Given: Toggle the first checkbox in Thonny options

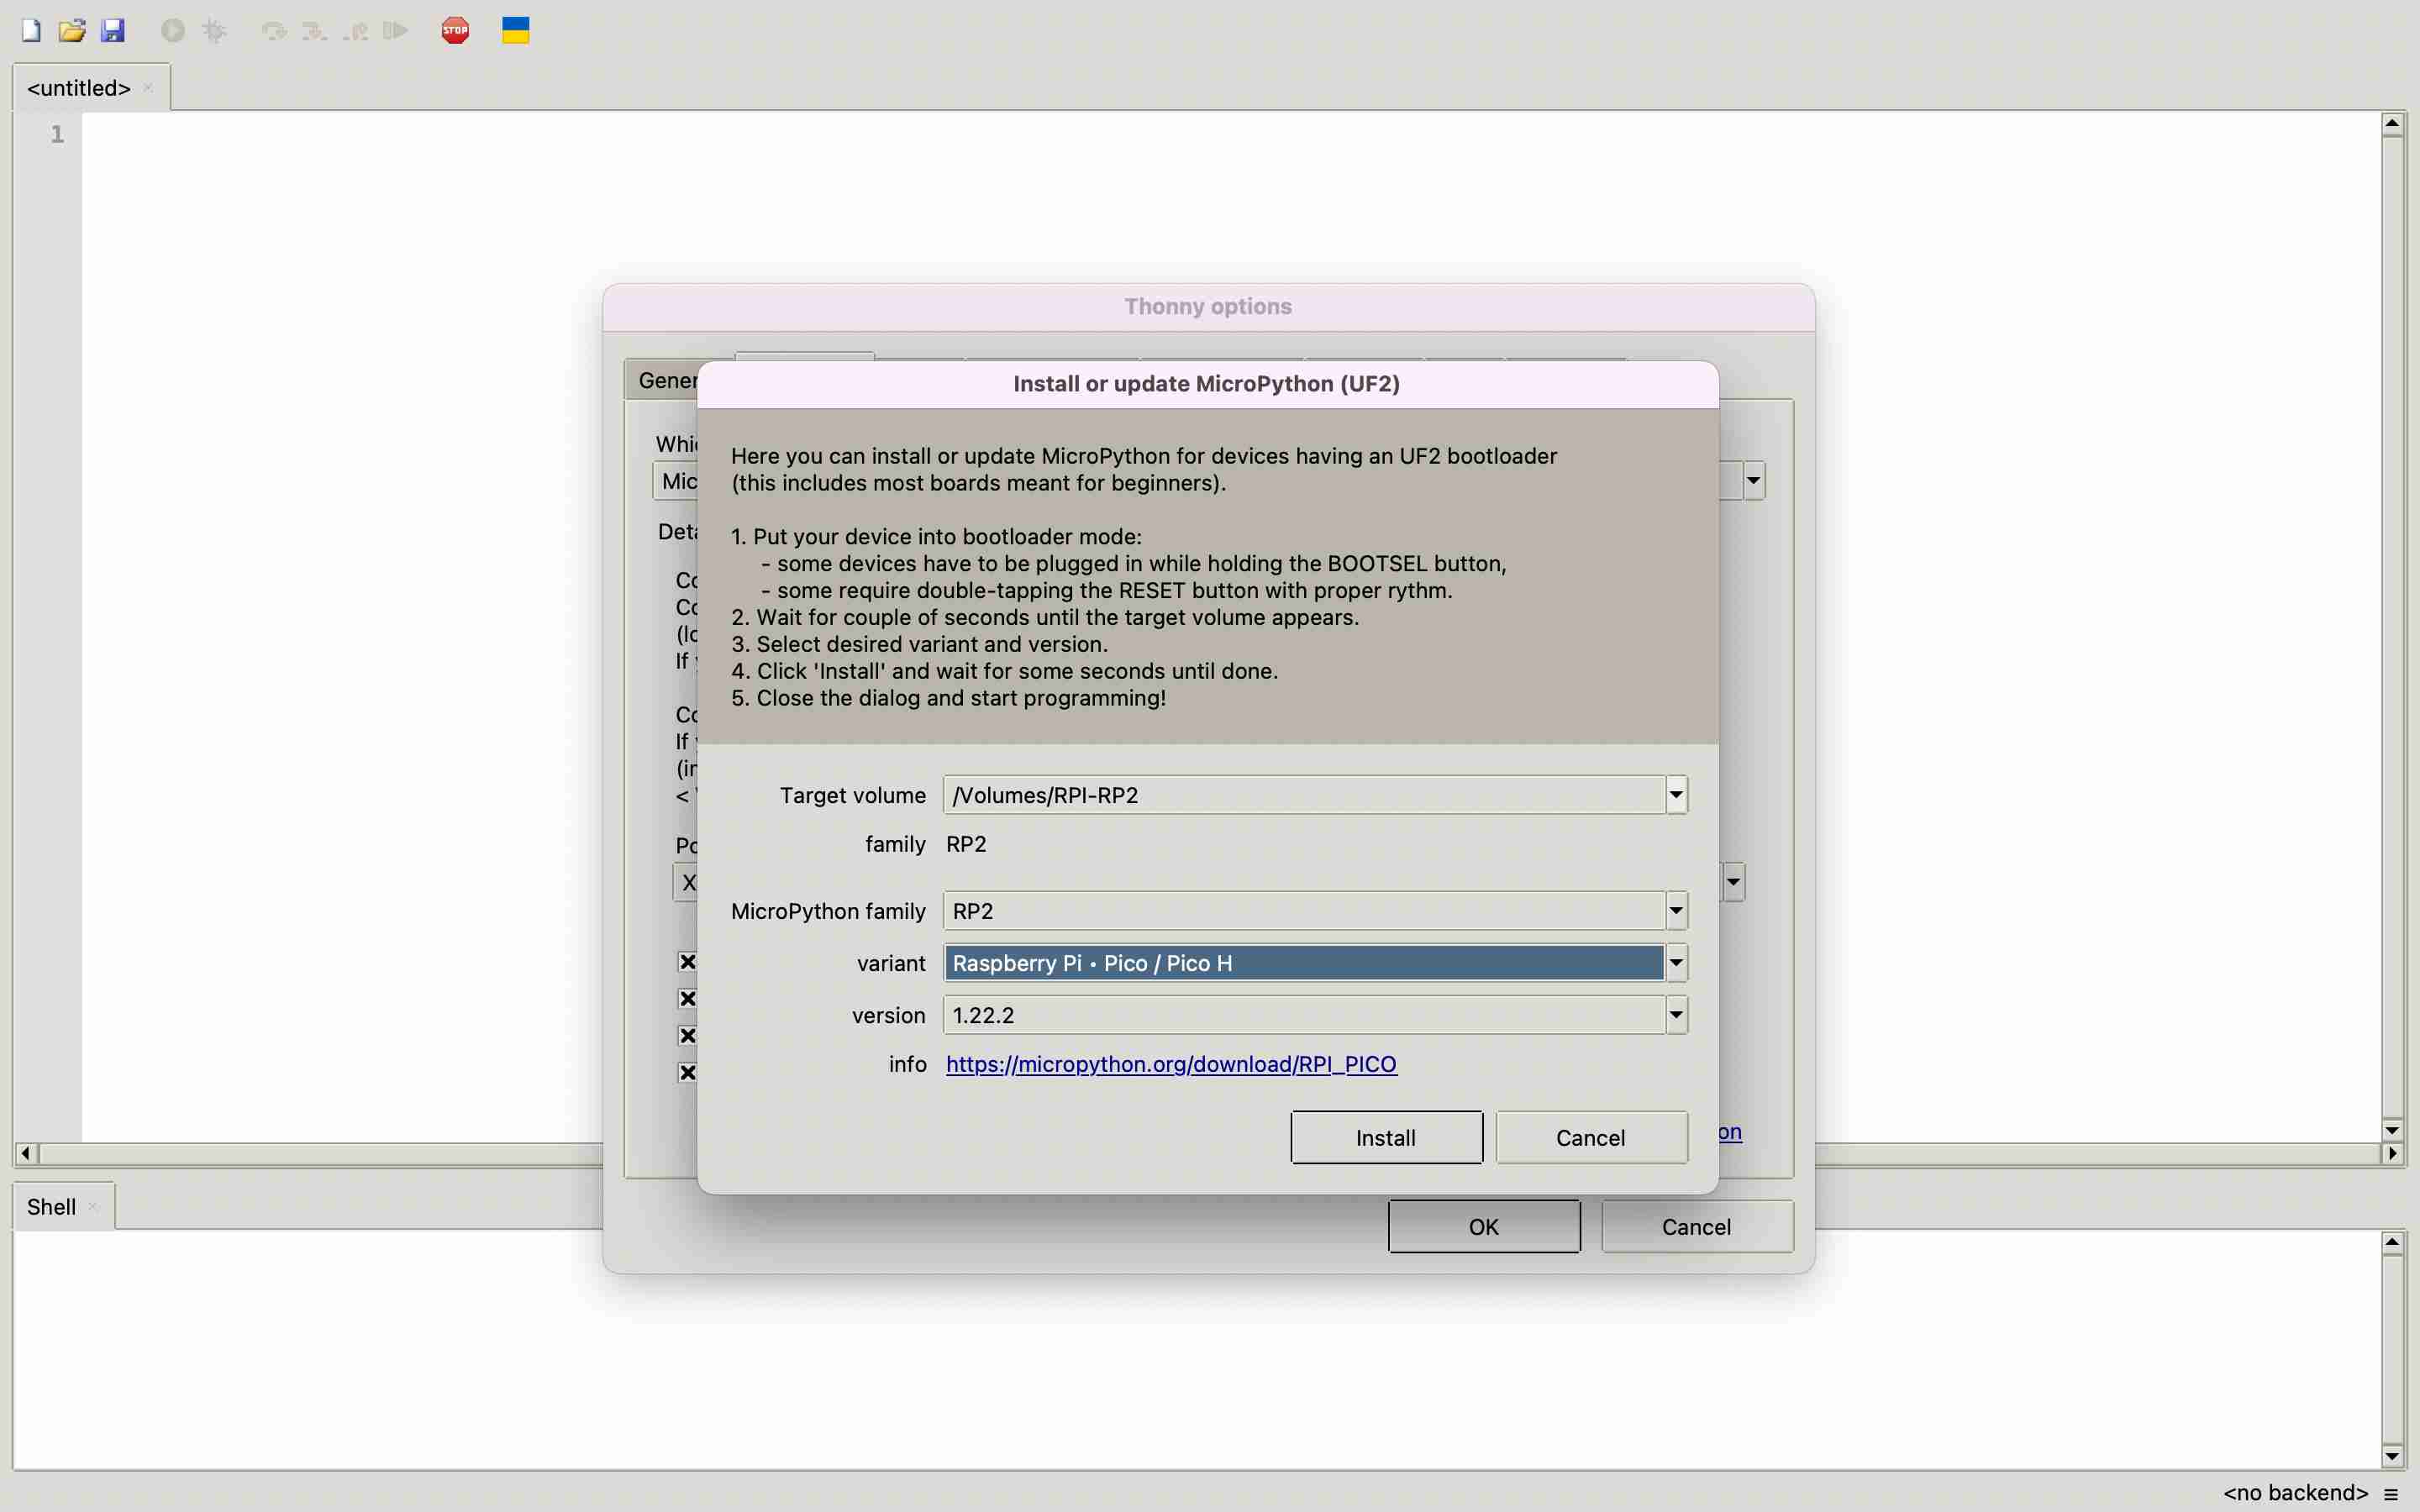Looking at the screenshot, I should [687, 962].
